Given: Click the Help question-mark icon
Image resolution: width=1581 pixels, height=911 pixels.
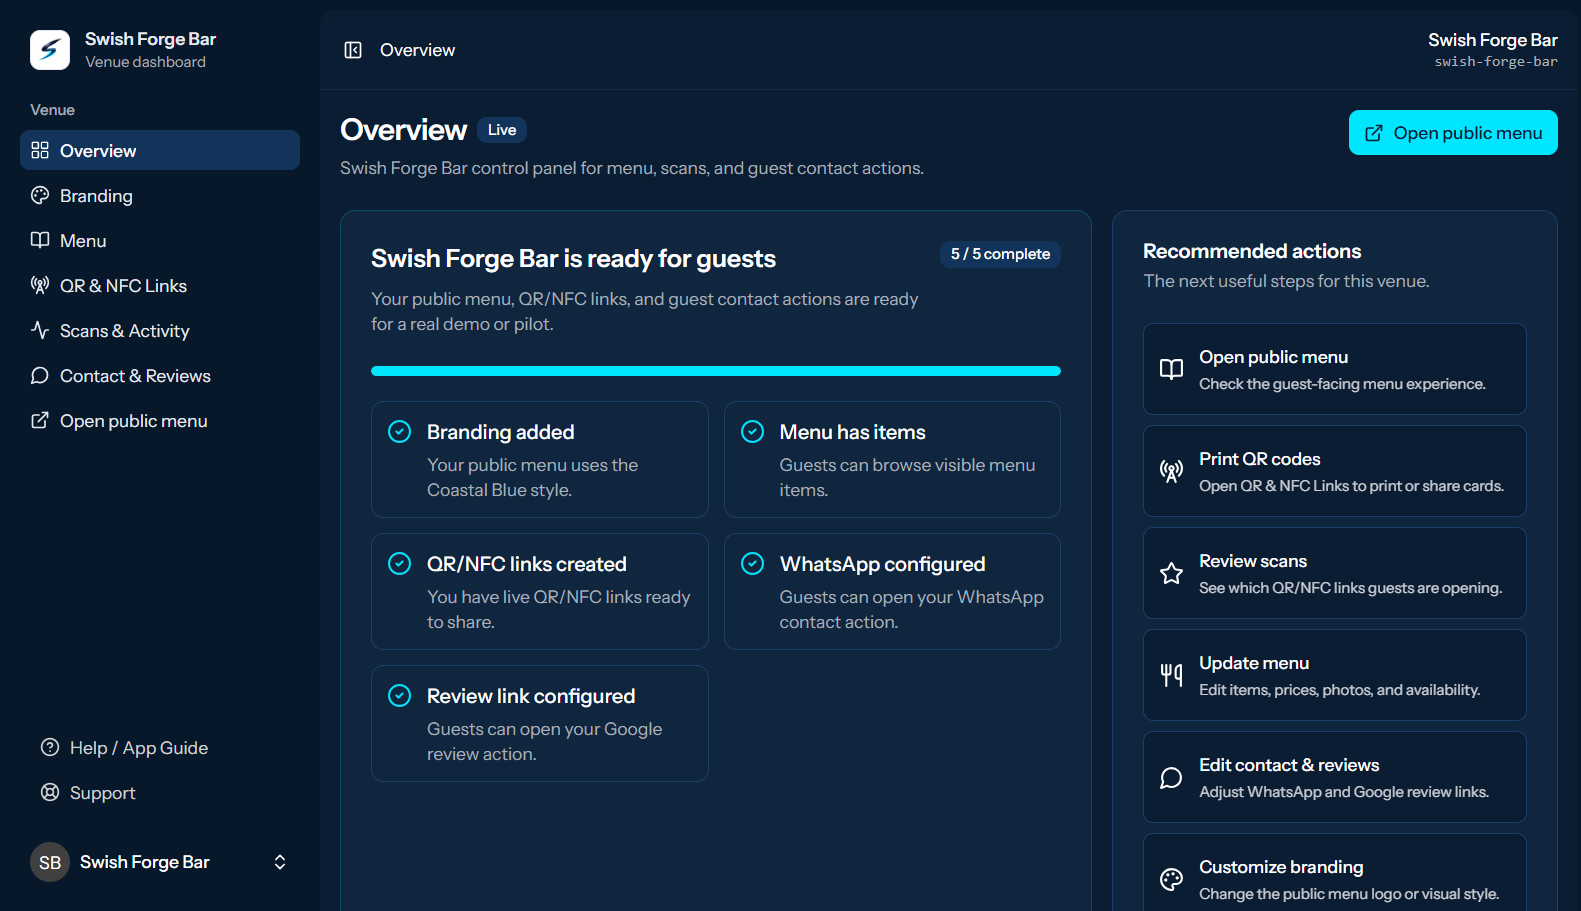Looking at the screenshot, I should [50, 747].
